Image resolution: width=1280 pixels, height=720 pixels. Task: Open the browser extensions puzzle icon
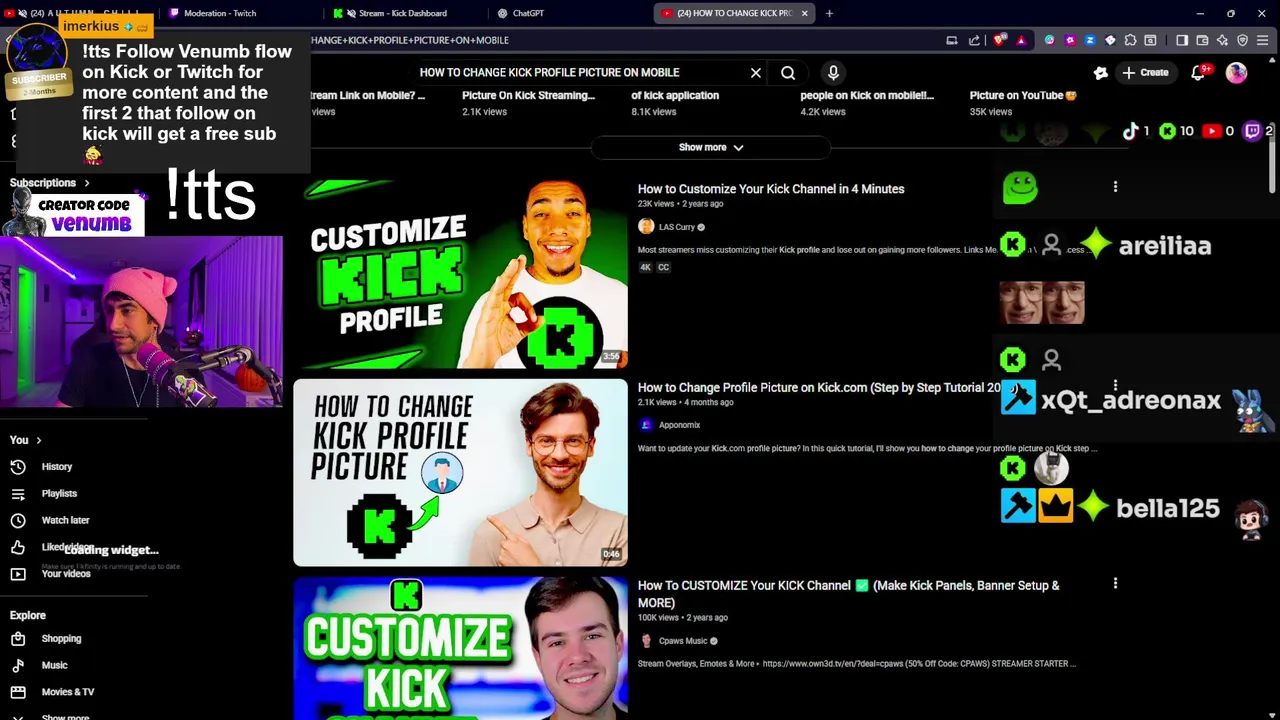pos(1130,40)
